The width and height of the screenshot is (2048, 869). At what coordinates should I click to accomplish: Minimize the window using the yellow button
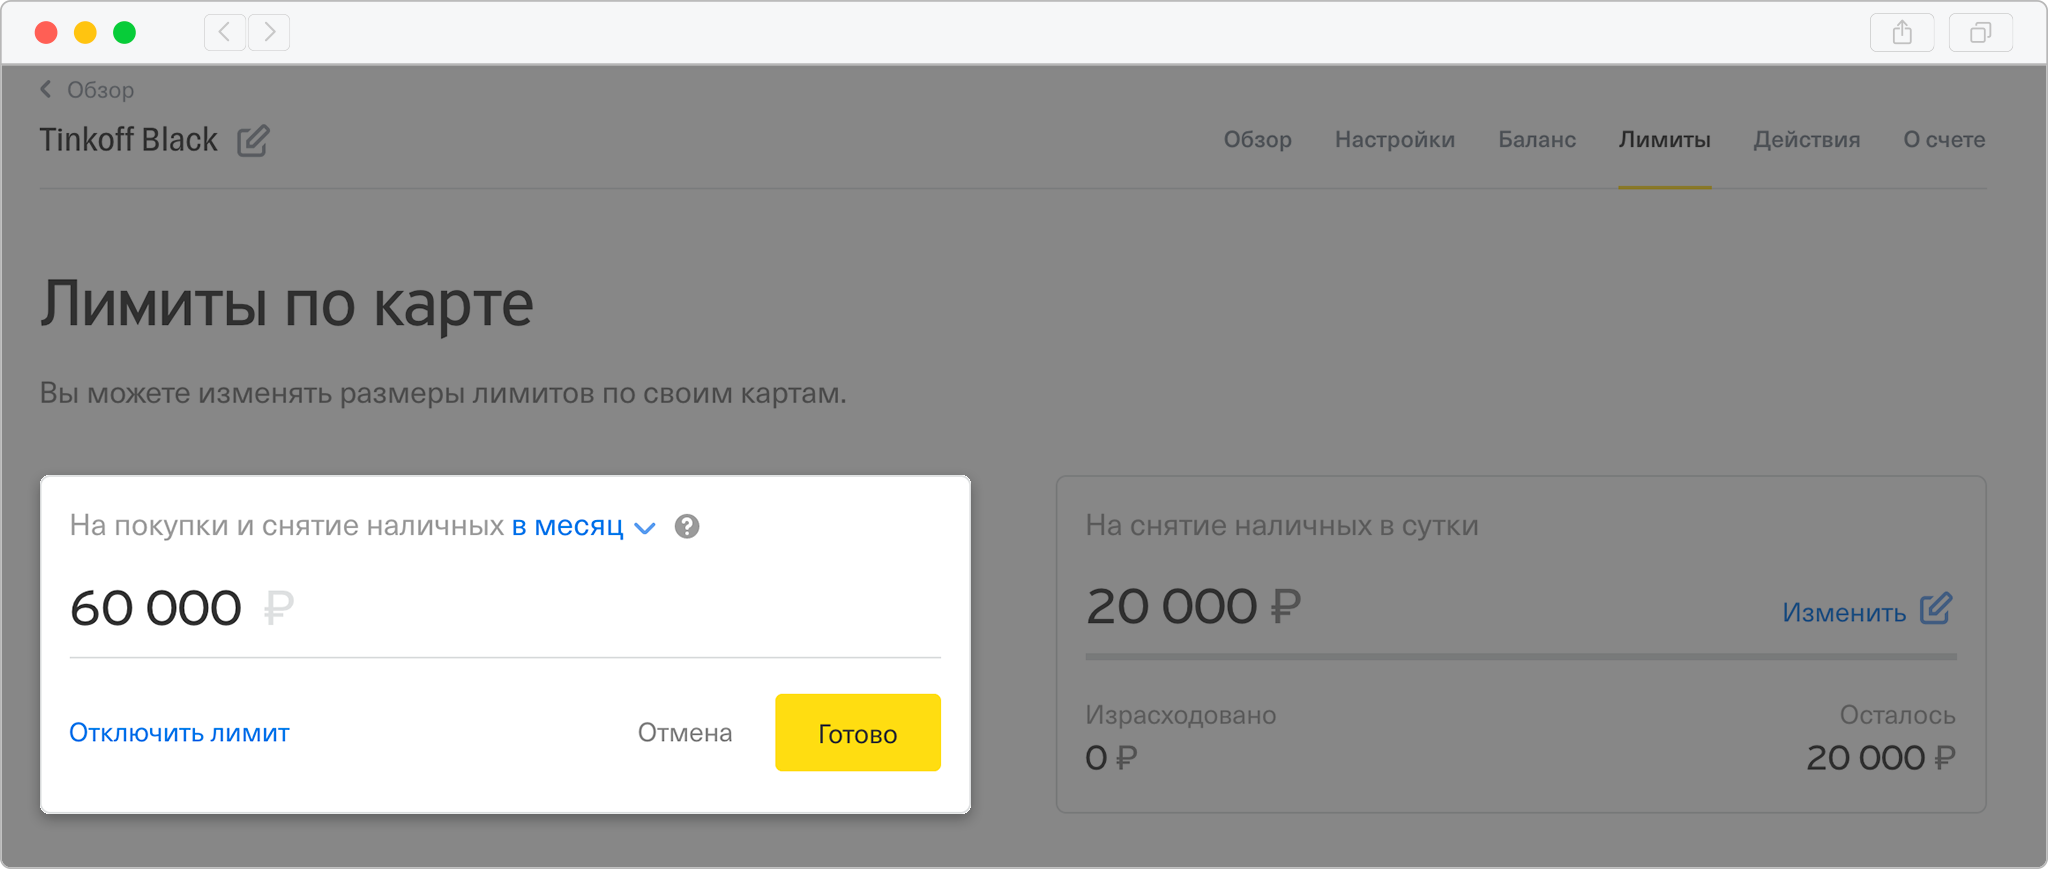tap(85, 33)
